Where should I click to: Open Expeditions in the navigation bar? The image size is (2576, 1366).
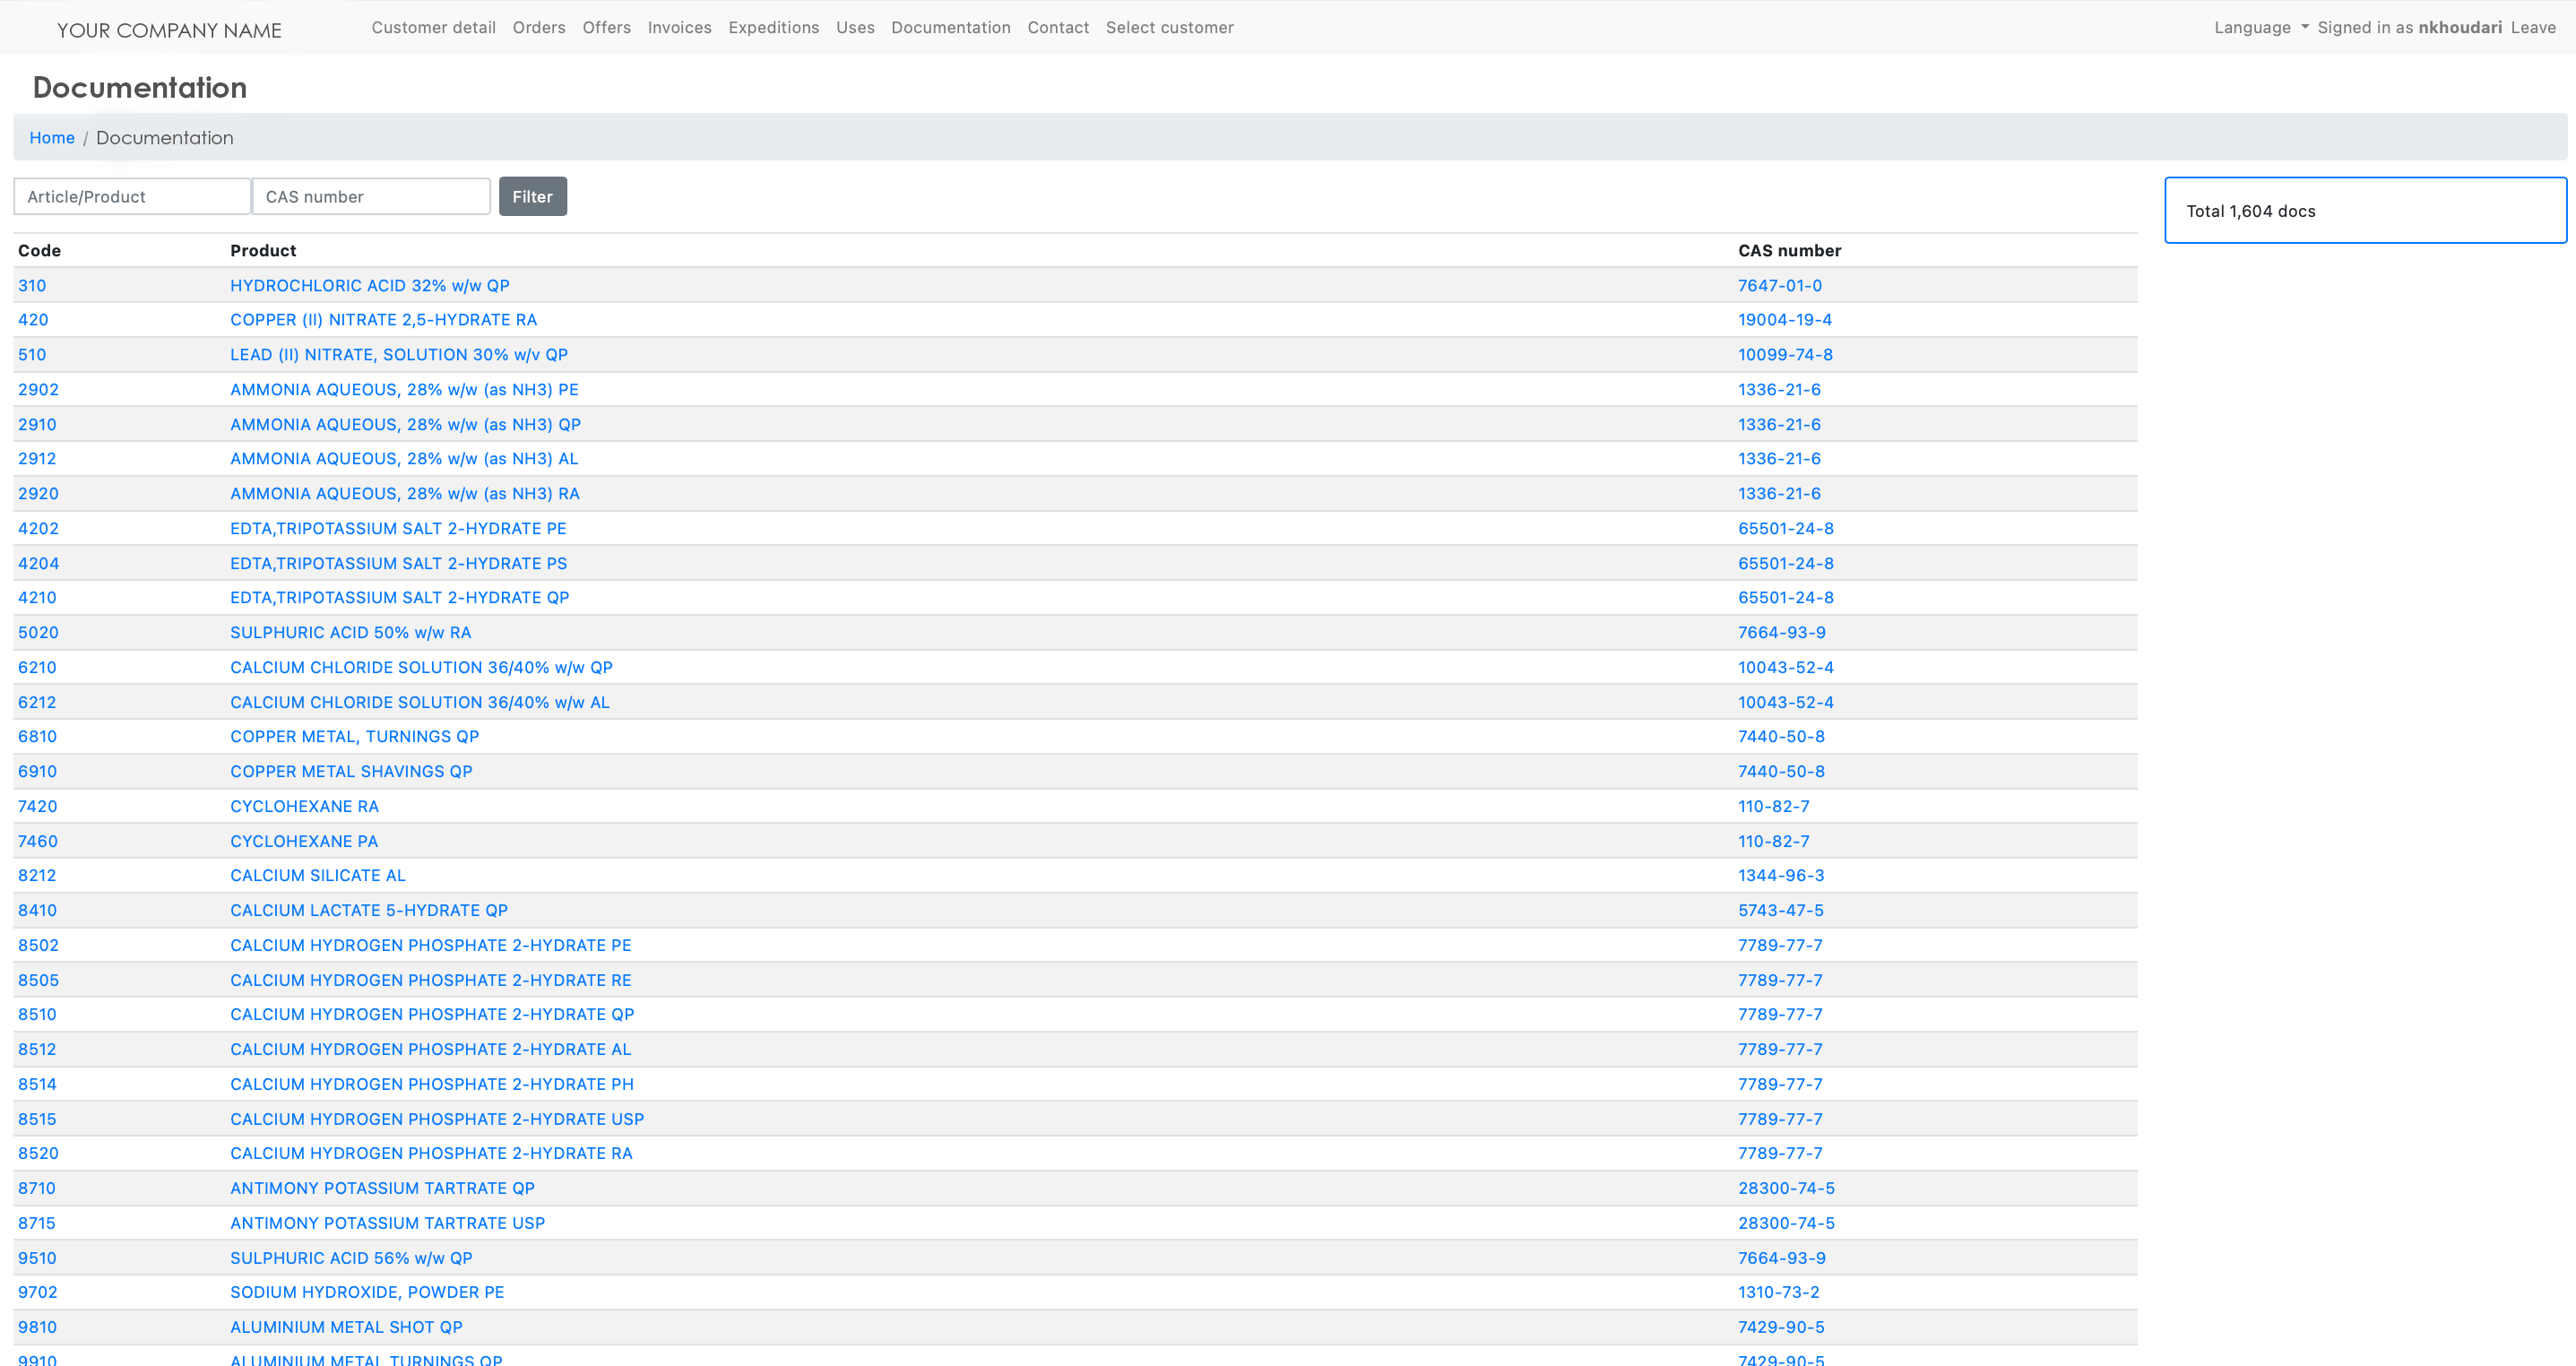[x=773, y=28]
